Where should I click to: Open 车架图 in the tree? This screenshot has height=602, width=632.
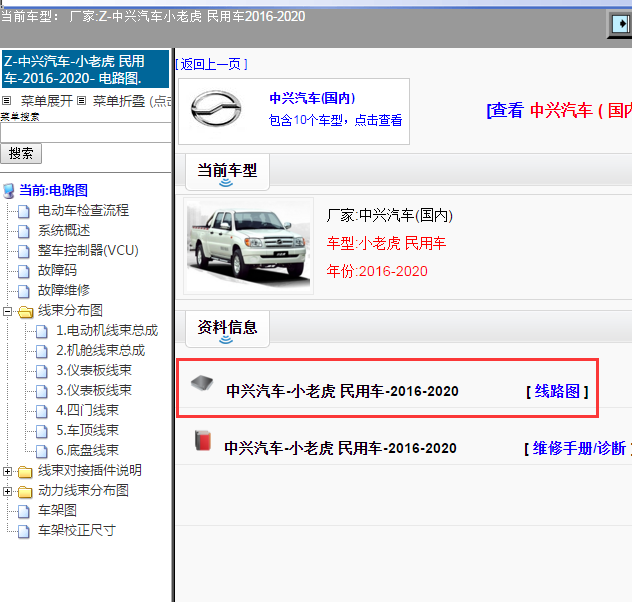[x=57, y=511]
